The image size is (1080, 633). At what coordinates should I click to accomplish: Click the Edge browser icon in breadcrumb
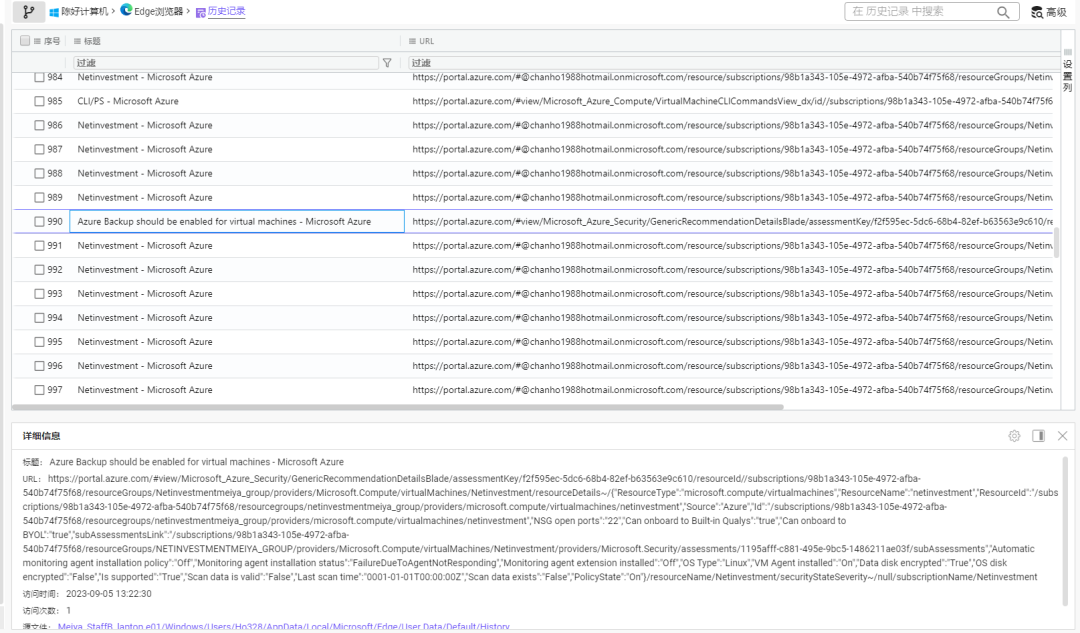[x=126, y=10]
